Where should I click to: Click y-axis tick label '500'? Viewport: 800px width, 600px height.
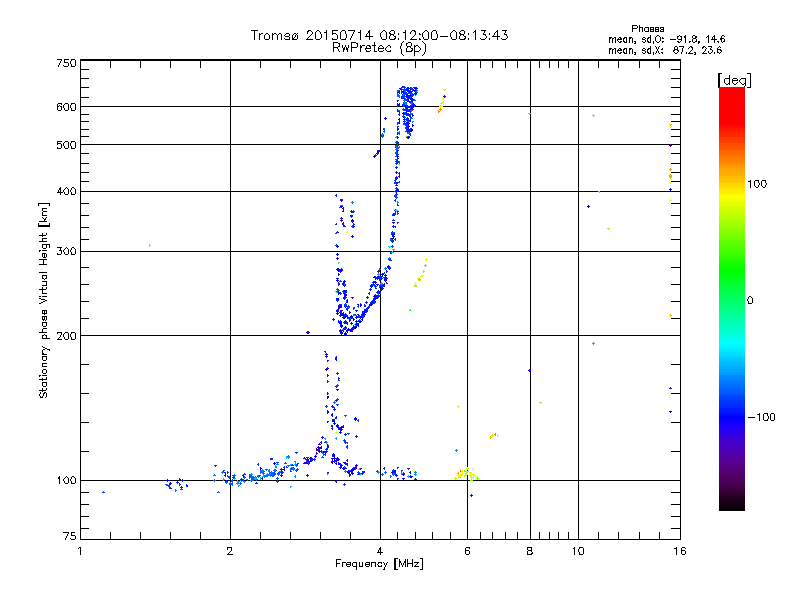[66, 145]
